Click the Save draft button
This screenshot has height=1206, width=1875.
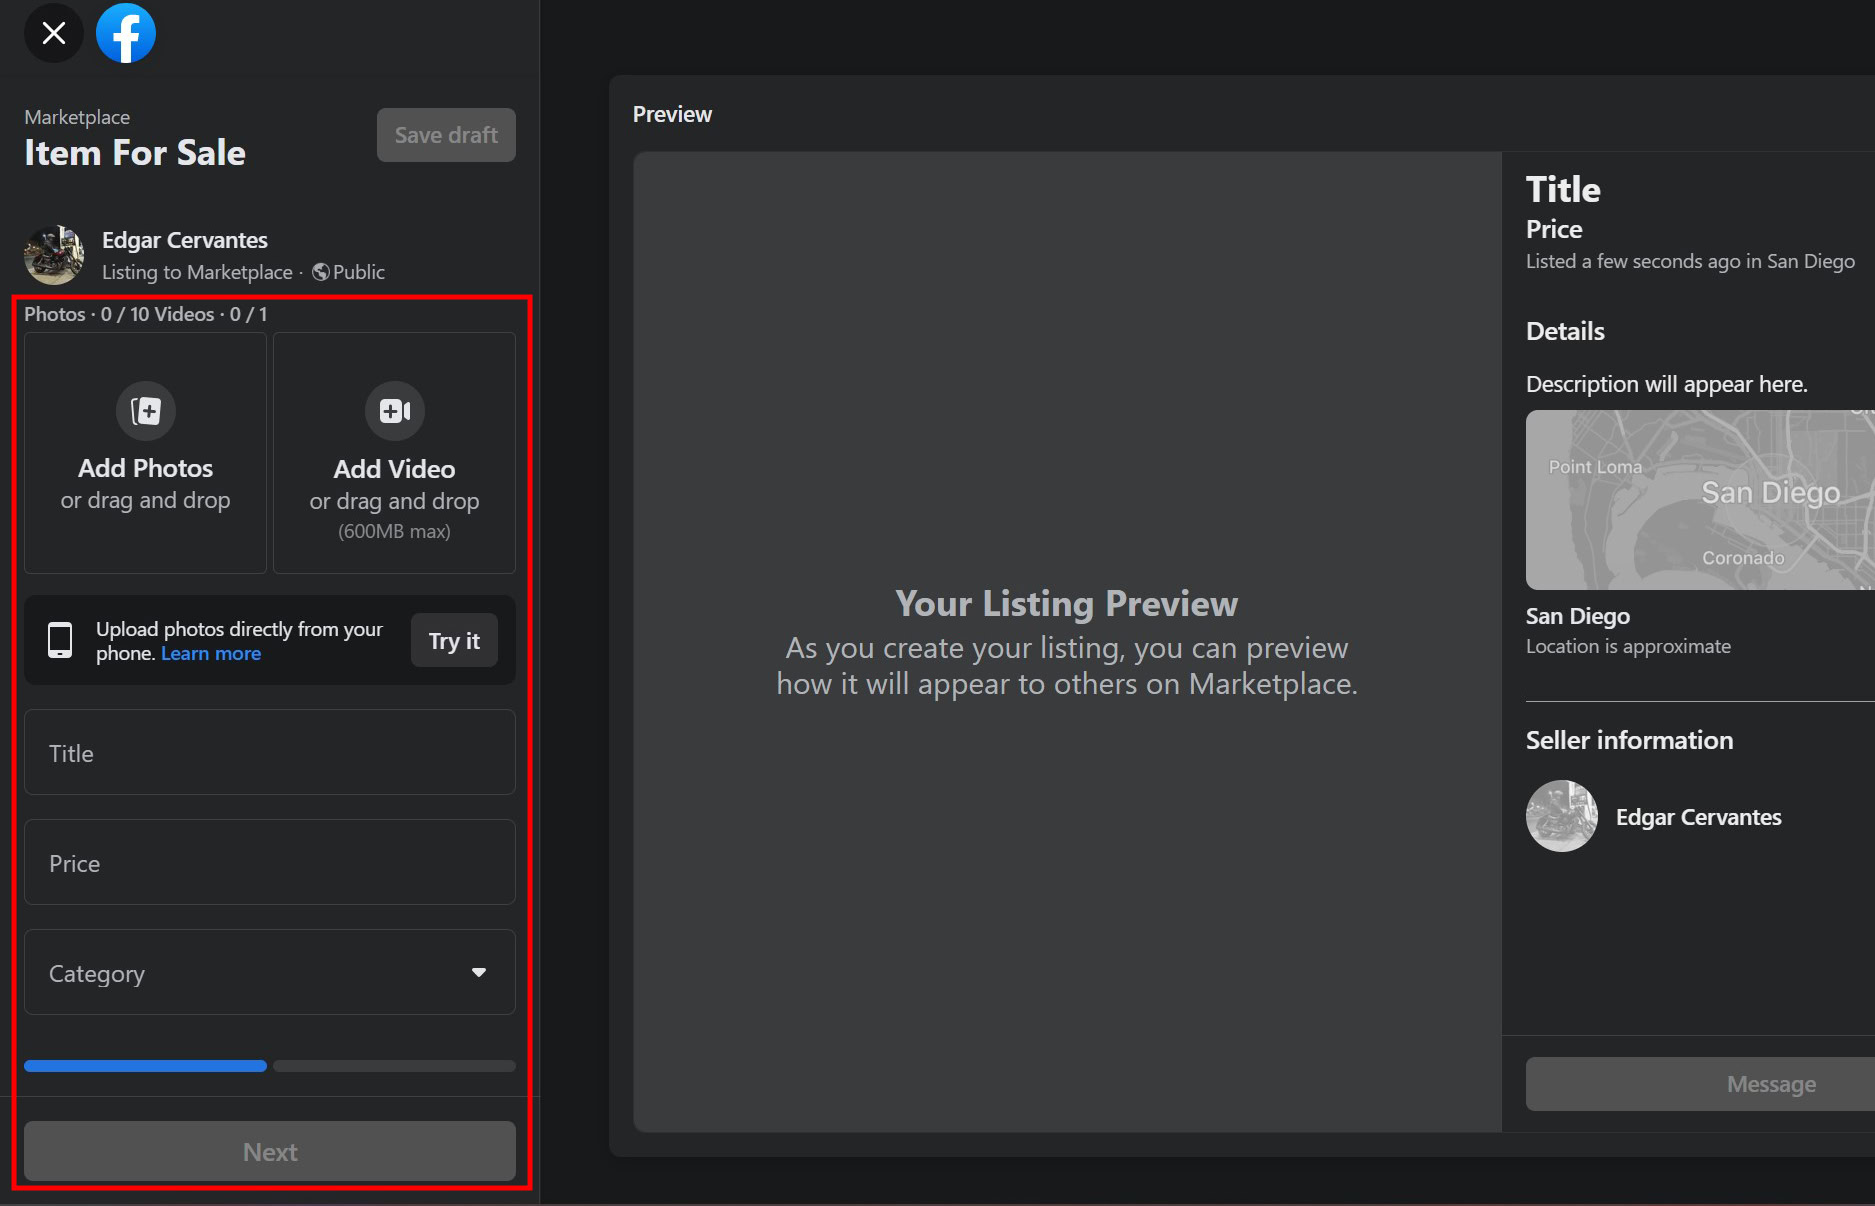pyautogui.click(x=446, y=135)
